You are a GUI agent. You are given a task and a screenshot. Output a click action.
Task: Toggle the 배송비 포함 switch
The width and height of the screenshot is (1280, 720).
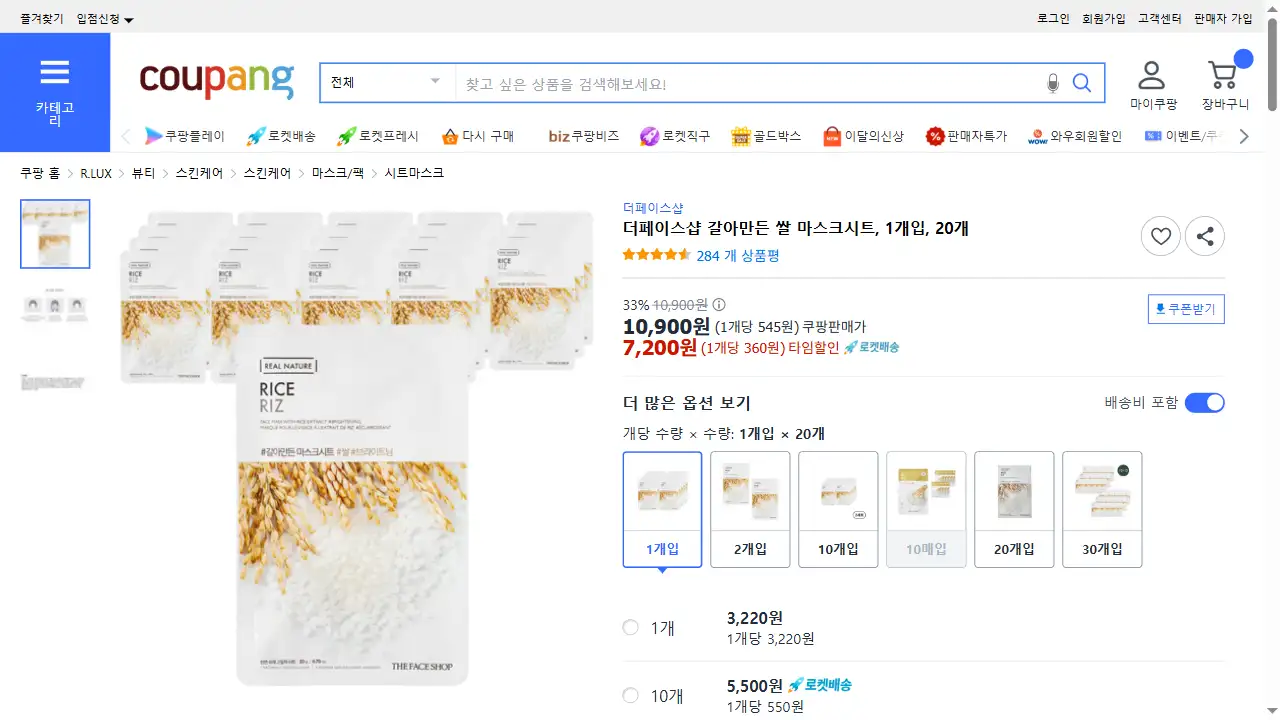(x=1205, y=403)
